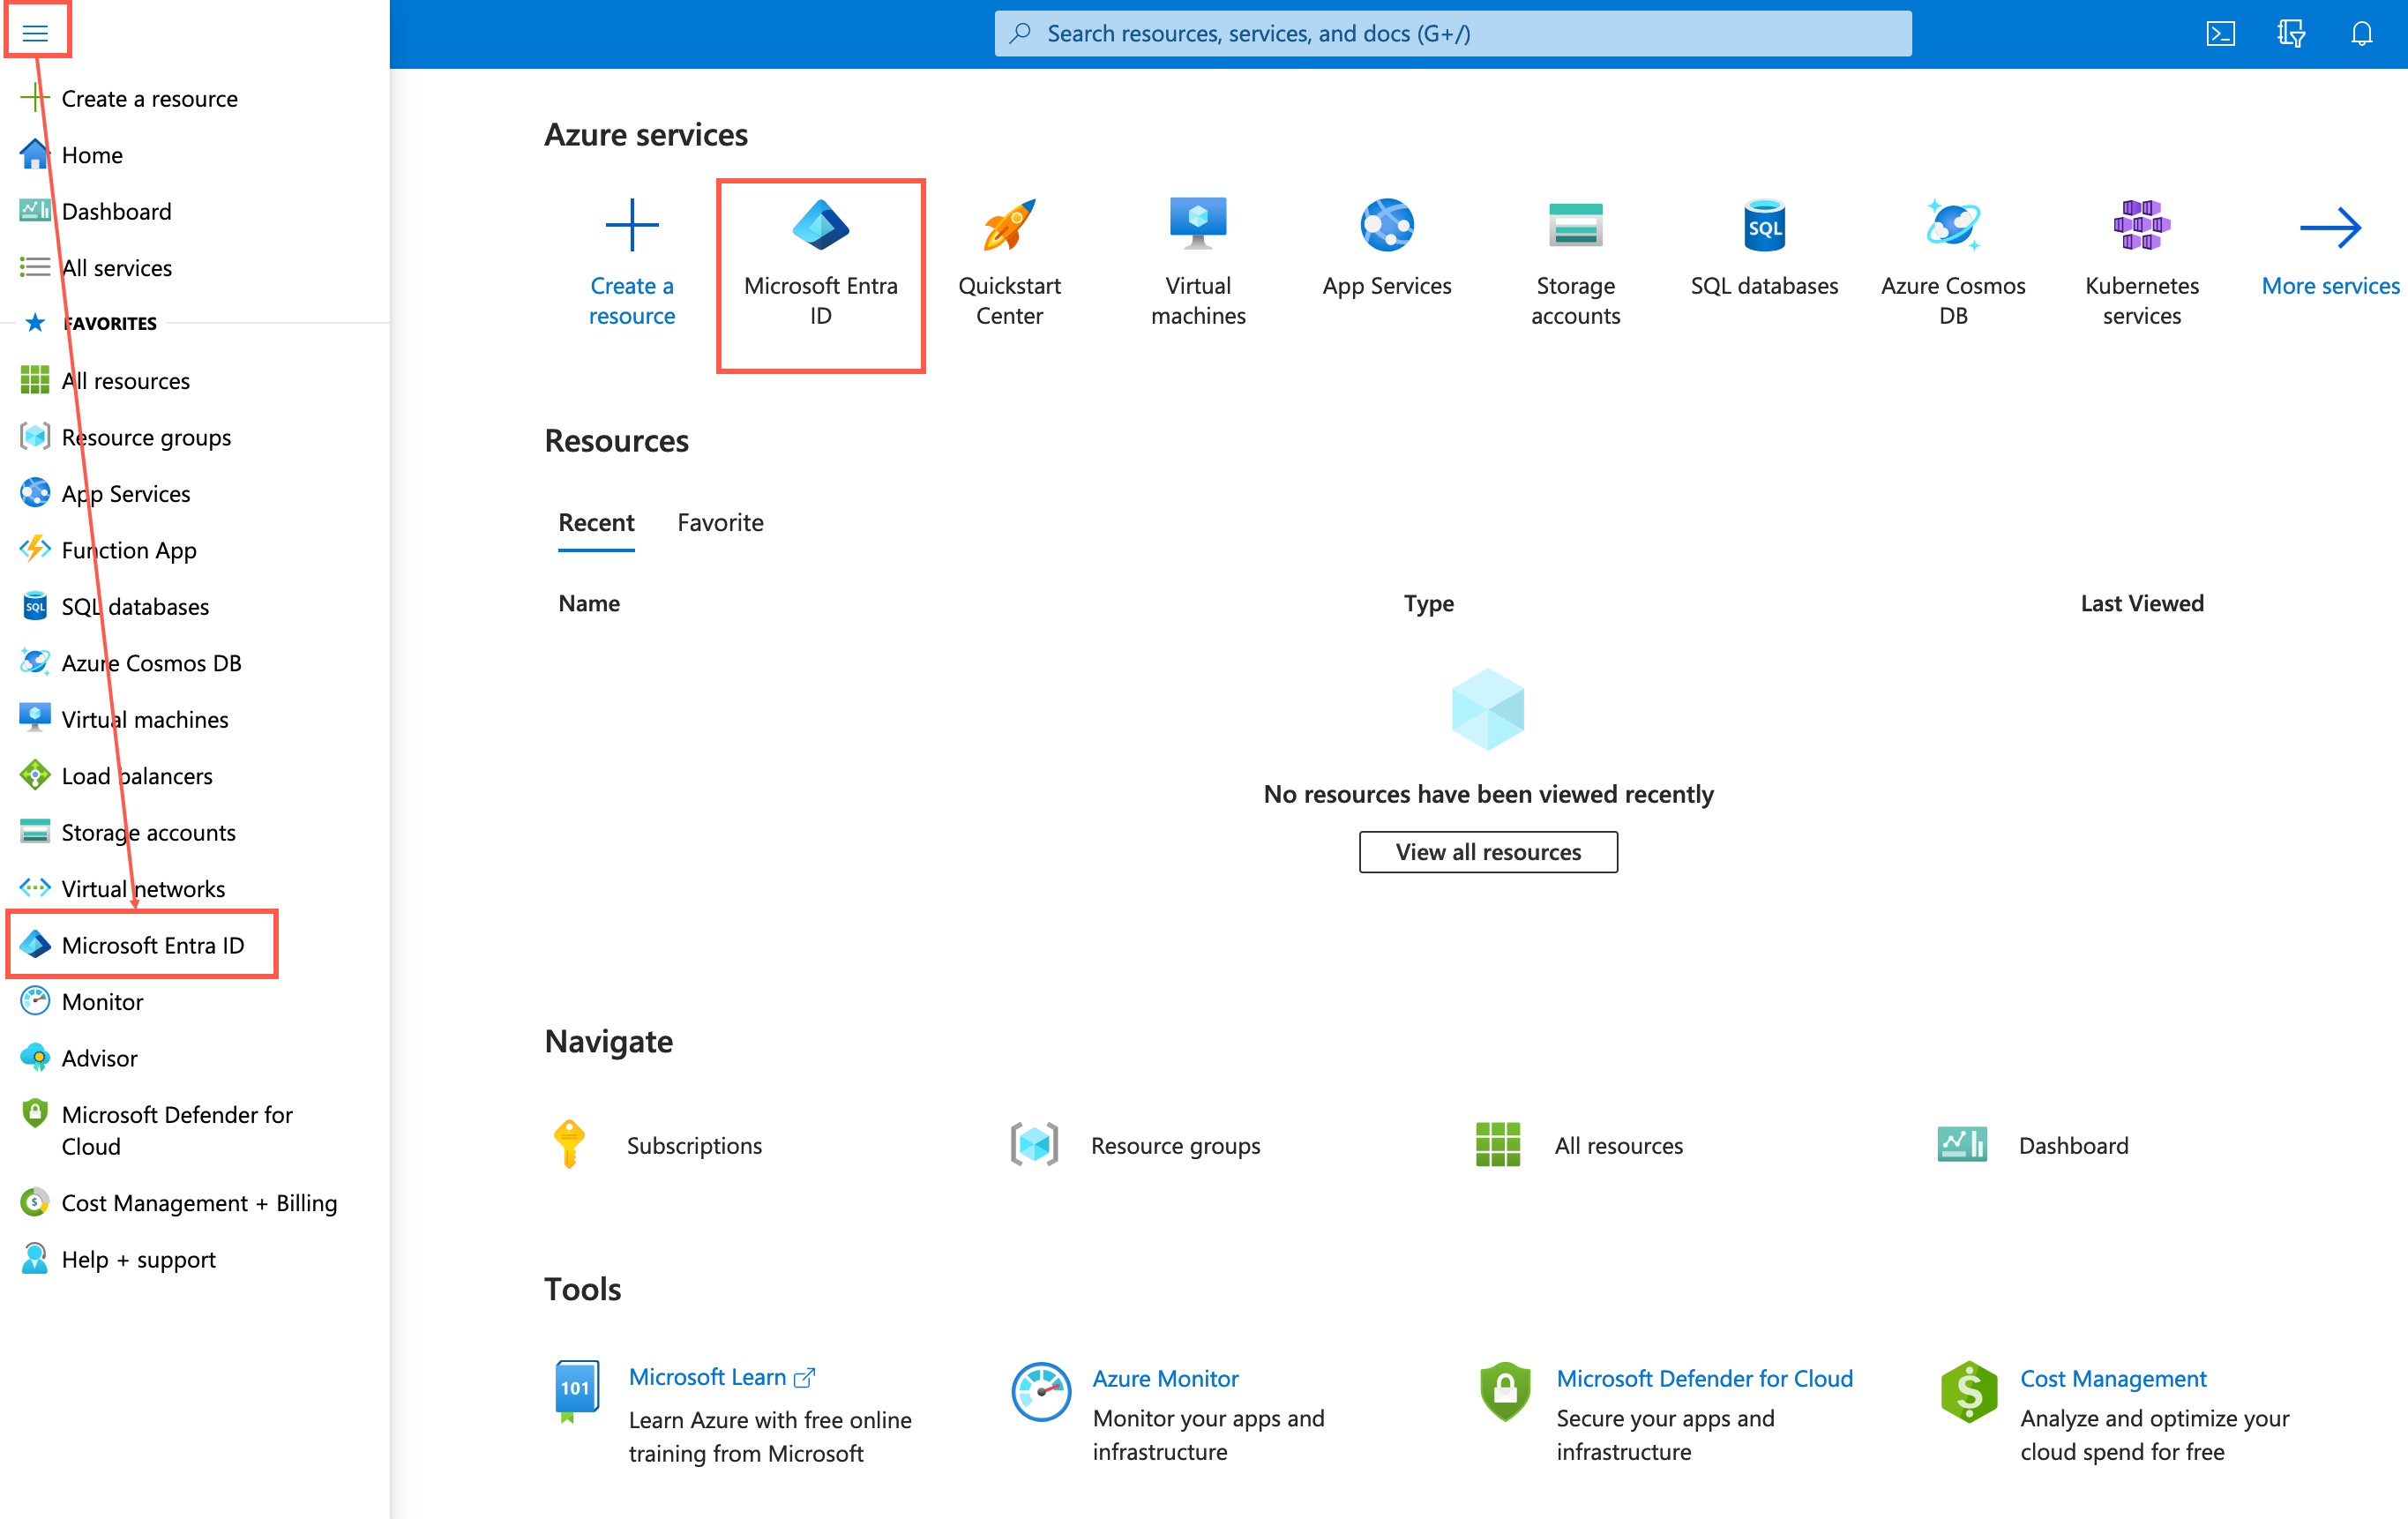
Task: Click the search resources input box
Action: 1452,33
